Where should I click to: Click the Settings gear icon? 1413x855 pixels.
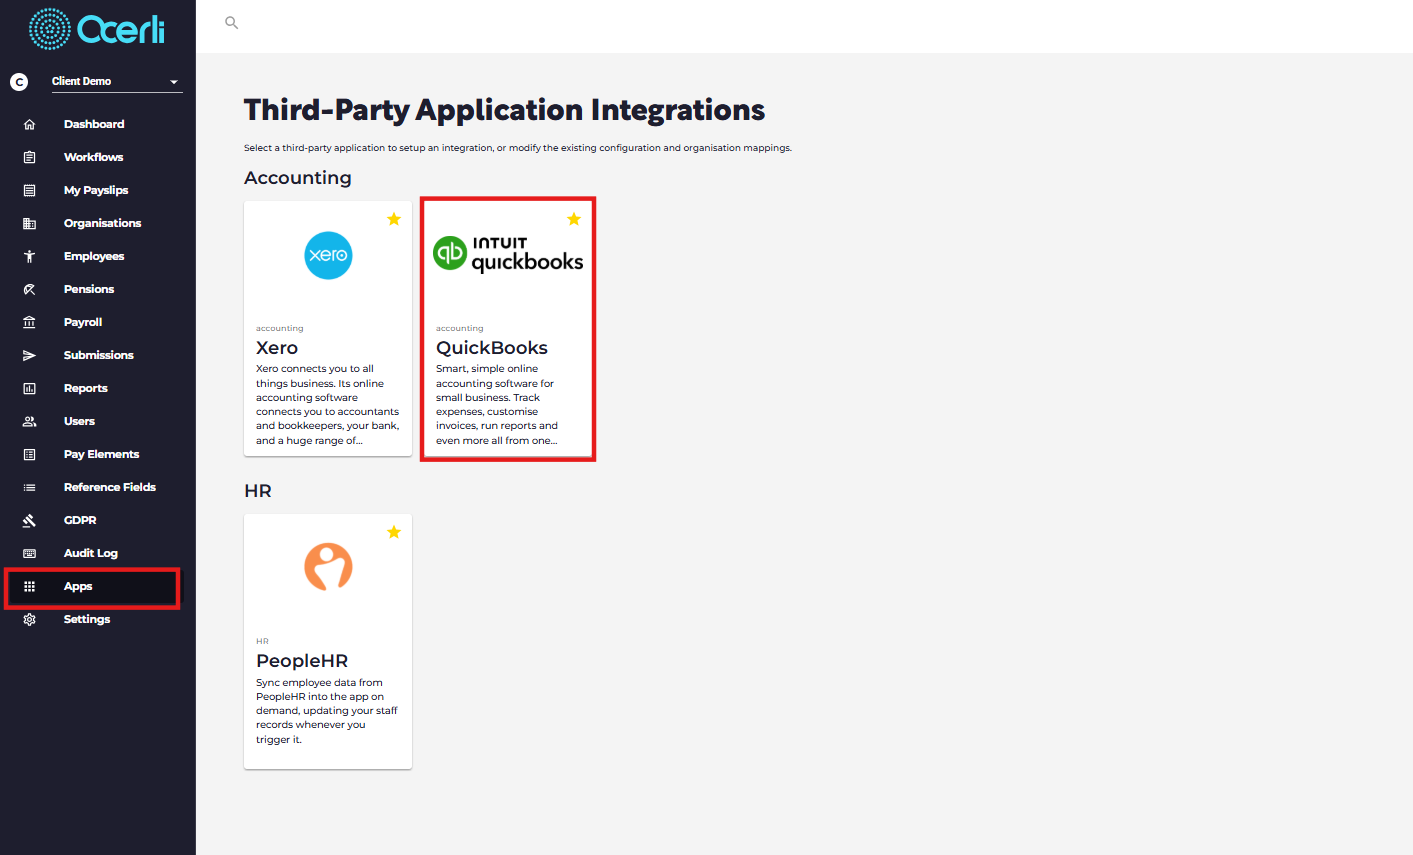point(29,619)
